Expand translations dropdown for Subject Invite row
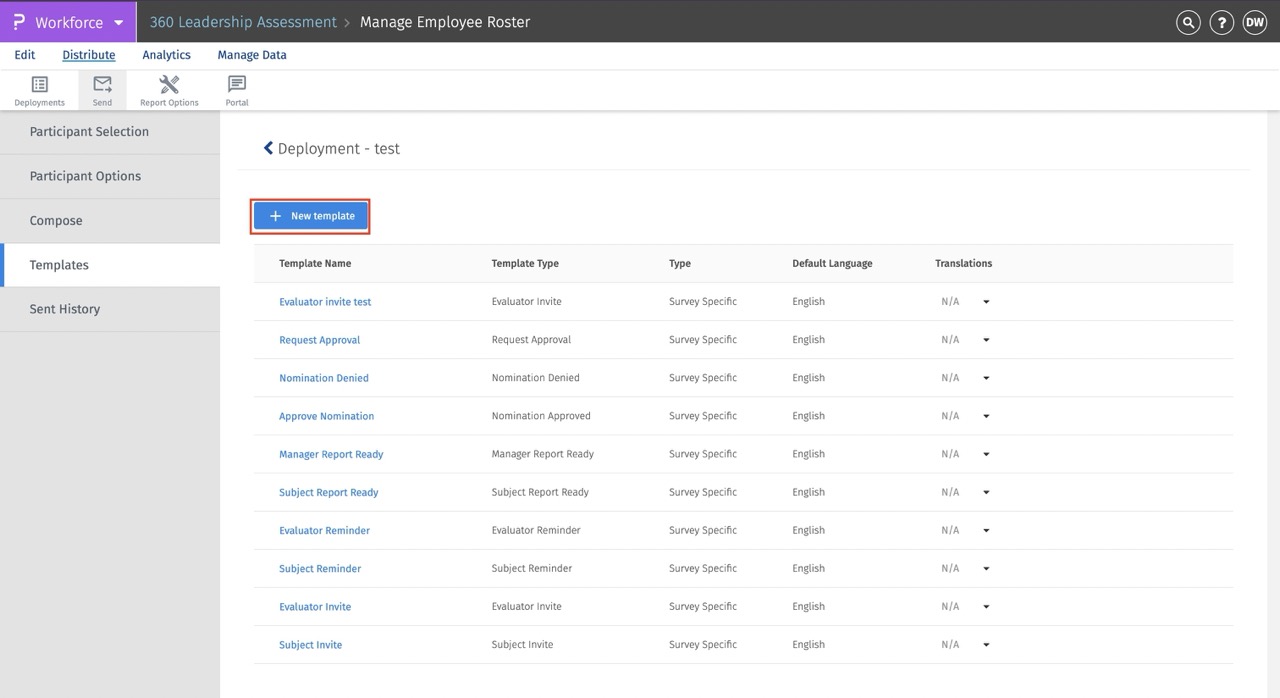This screenshot has width=1280, height=698. pos(985,645)
